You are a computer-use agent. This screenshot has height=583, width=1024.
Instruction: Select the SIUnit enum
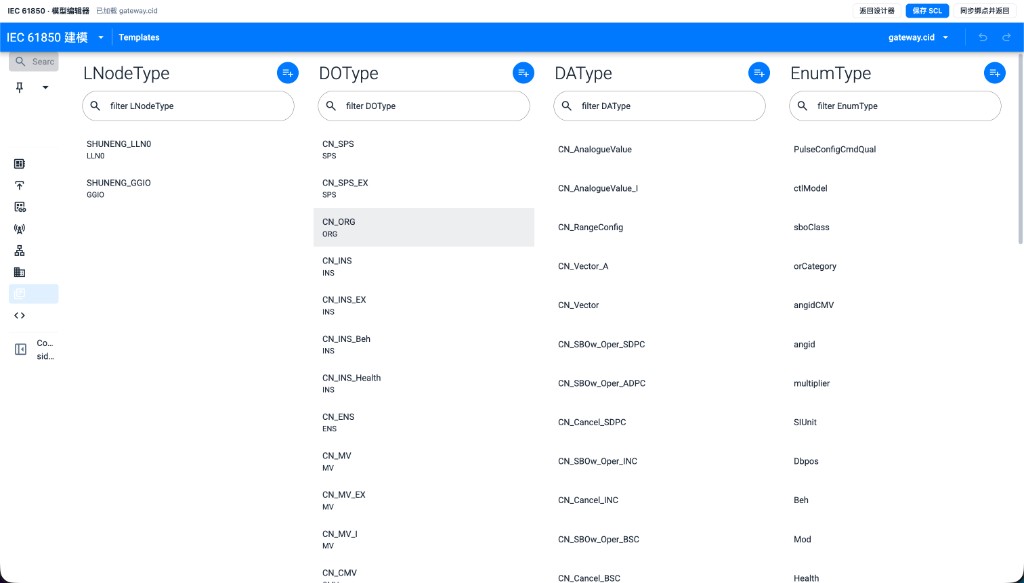895,422
